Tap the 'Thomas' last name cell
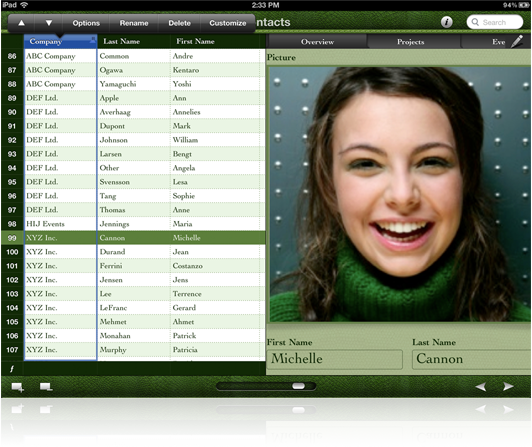The height and width of the screenshot is (447, 532). click(134, 210)
